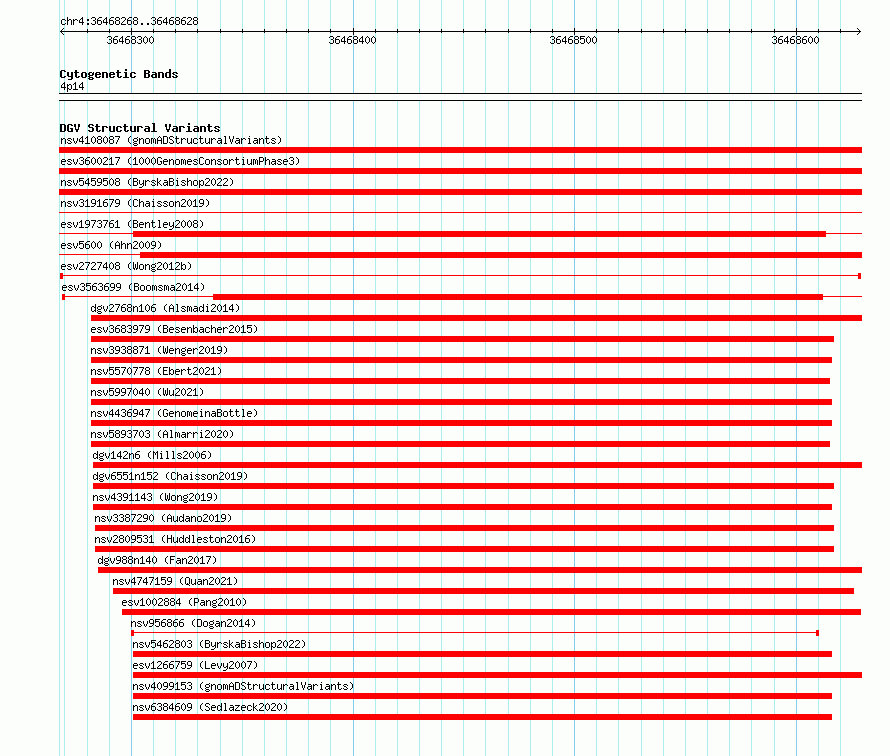Click the red bar under nsv6384609 (Sedlazeck2020)

point(482,717)
